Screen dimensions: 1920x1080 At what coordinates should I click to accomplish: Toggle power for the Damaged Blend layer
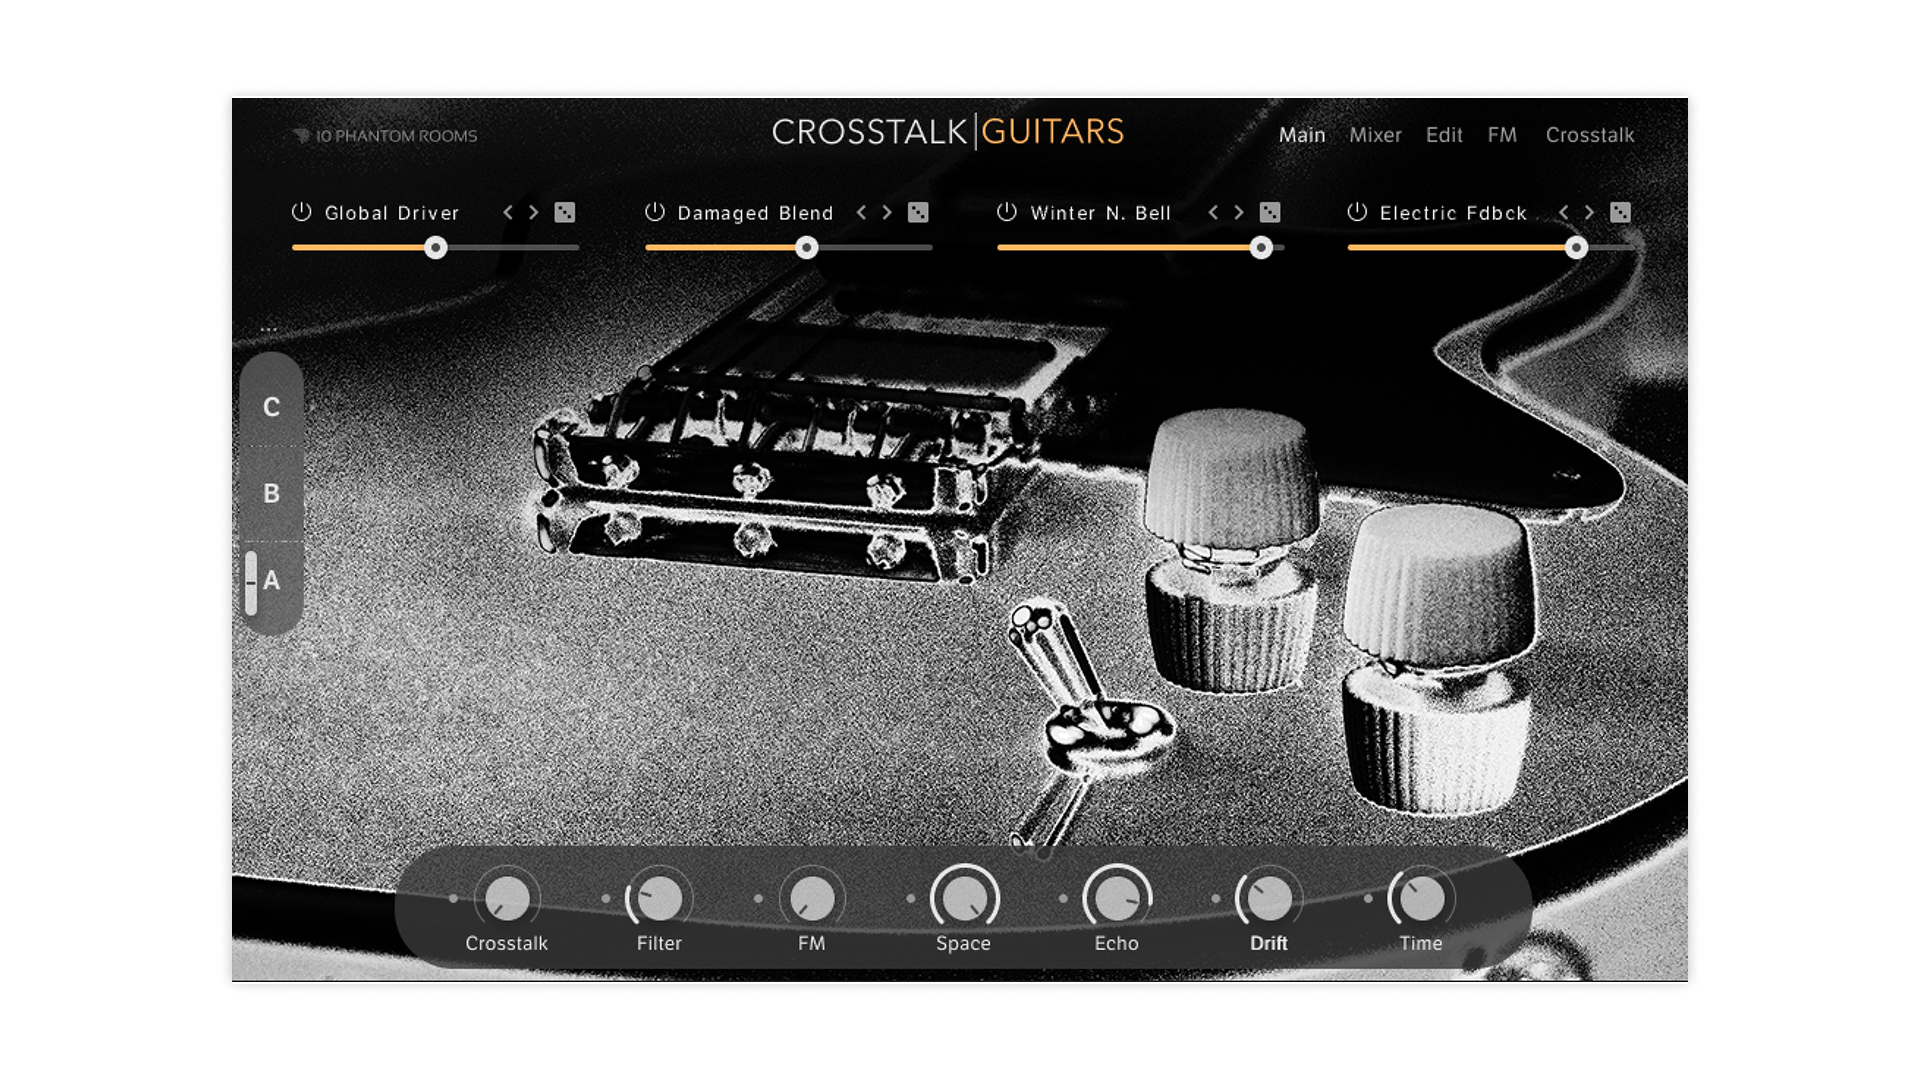coord(655,212)
